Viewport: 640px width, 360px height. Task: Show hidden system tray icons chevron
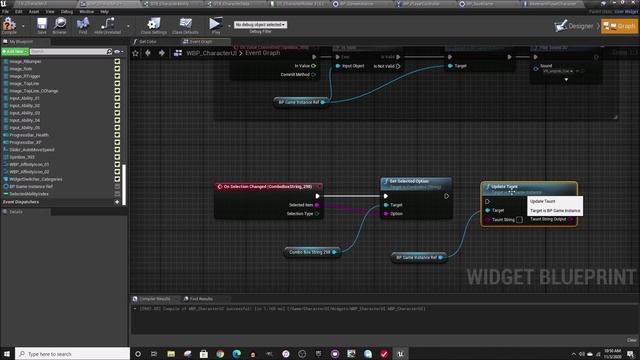coord(573,354)
